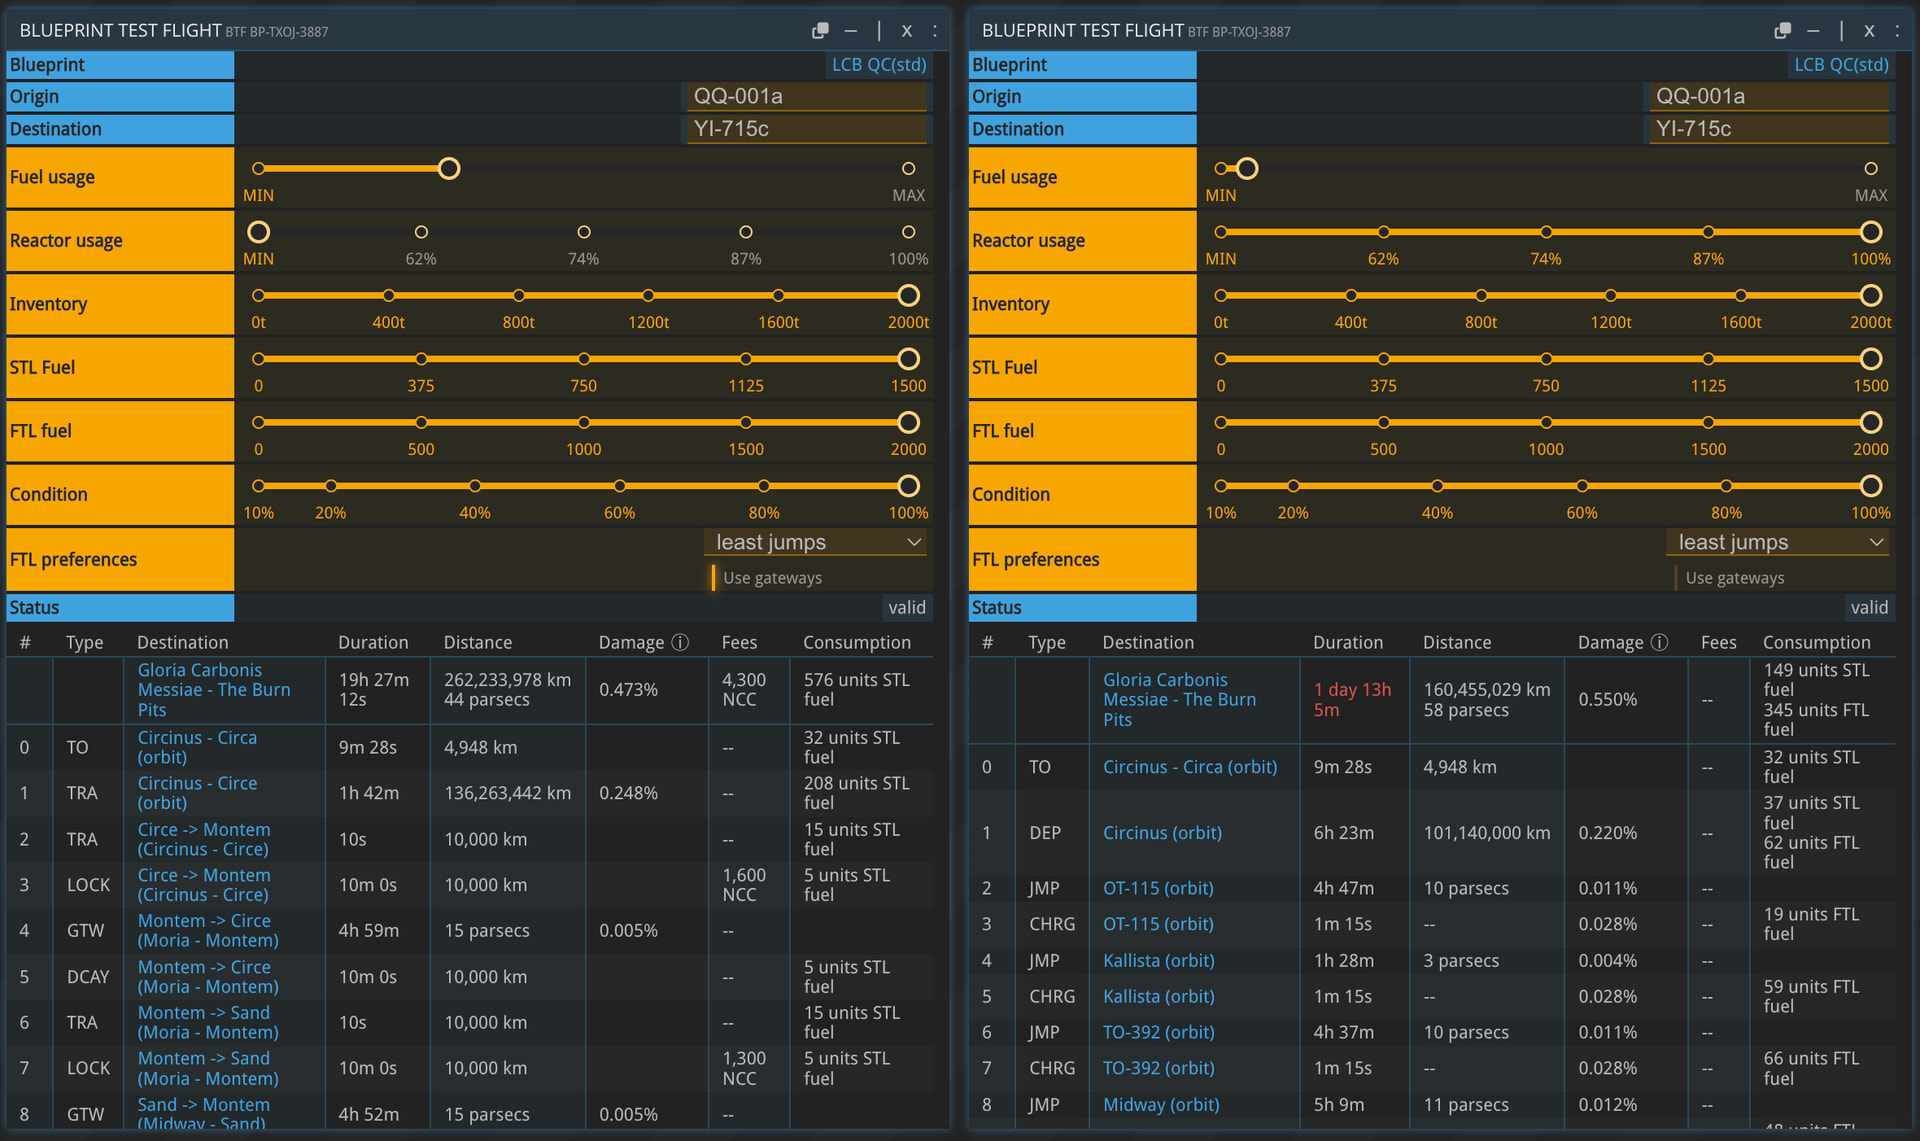
Task: Click pop-out window icon in right panel header
Action: [1782, 31]
